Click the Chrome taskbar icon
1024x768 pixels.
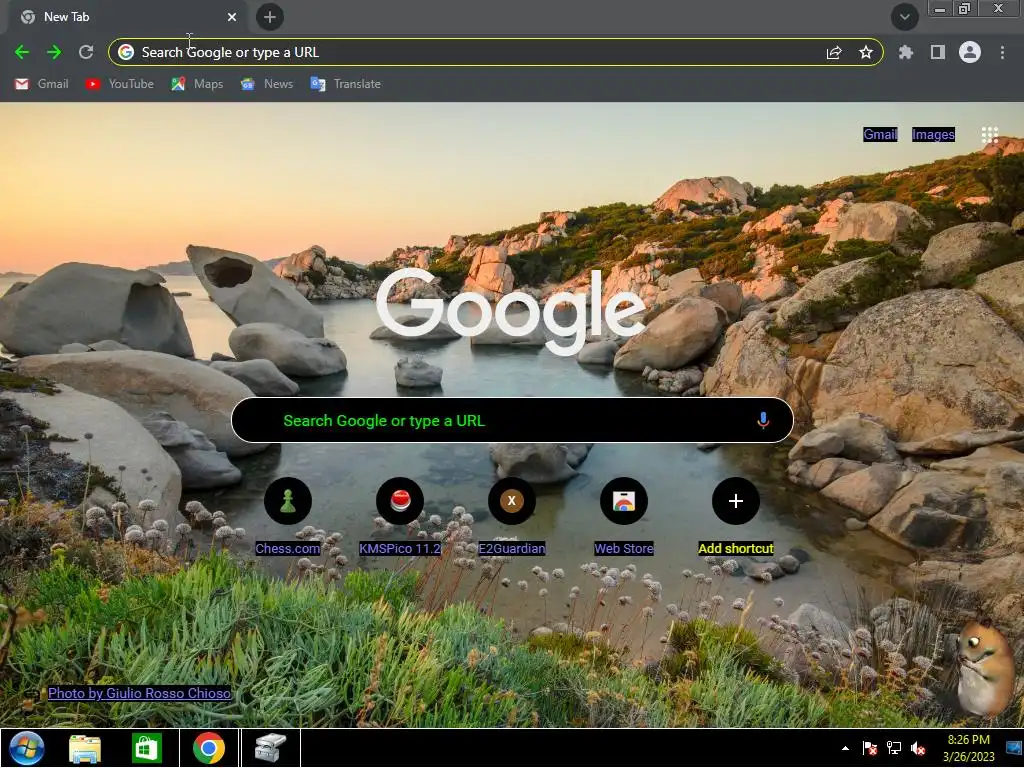click(x=209, y=748)
